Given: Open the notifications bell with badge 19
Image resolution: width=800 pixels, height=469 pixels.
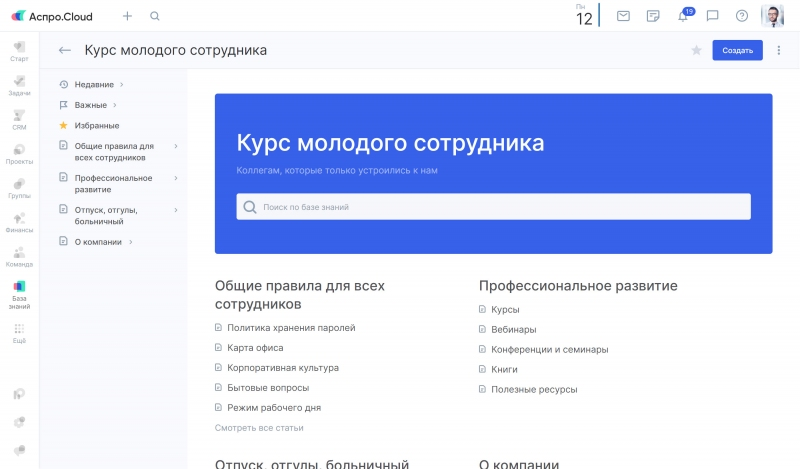Looking at the screenshot, I should (x=684, y=15).
